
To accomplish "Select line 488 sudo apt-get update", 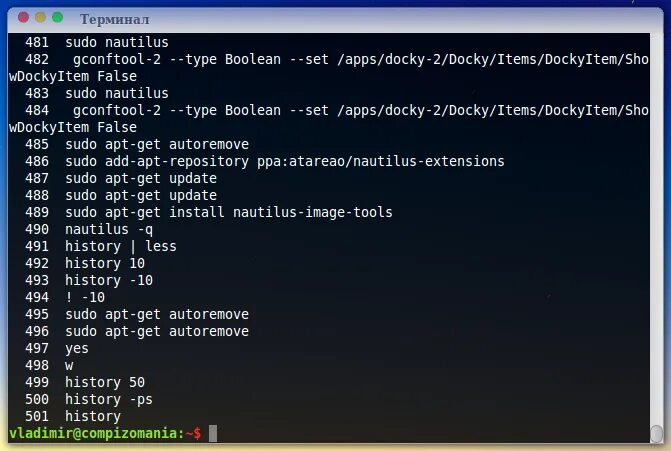I will pyautogui.click(x=121, y=196).
